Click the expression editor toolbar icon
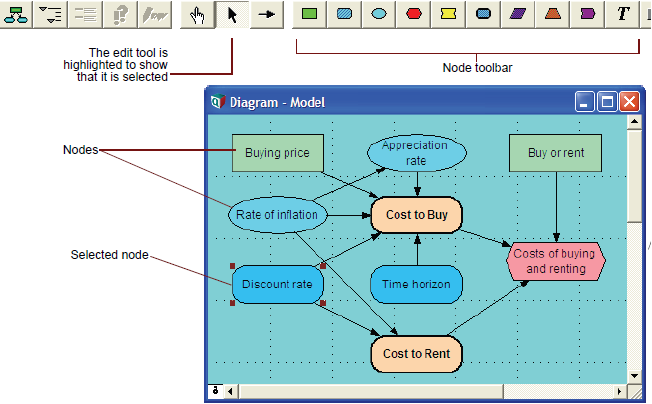 (155, 15)
